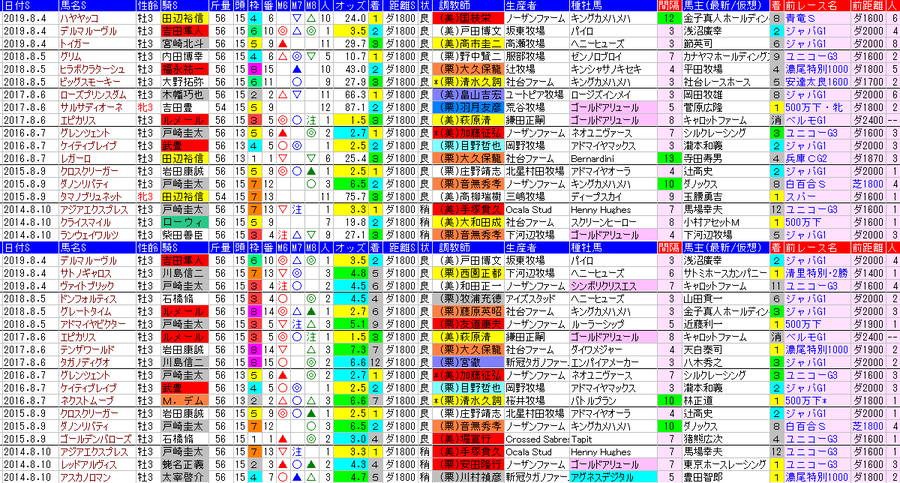
Task: Select horse name クライスマイル
Action: pyautogui.click(x=87, y=222)
